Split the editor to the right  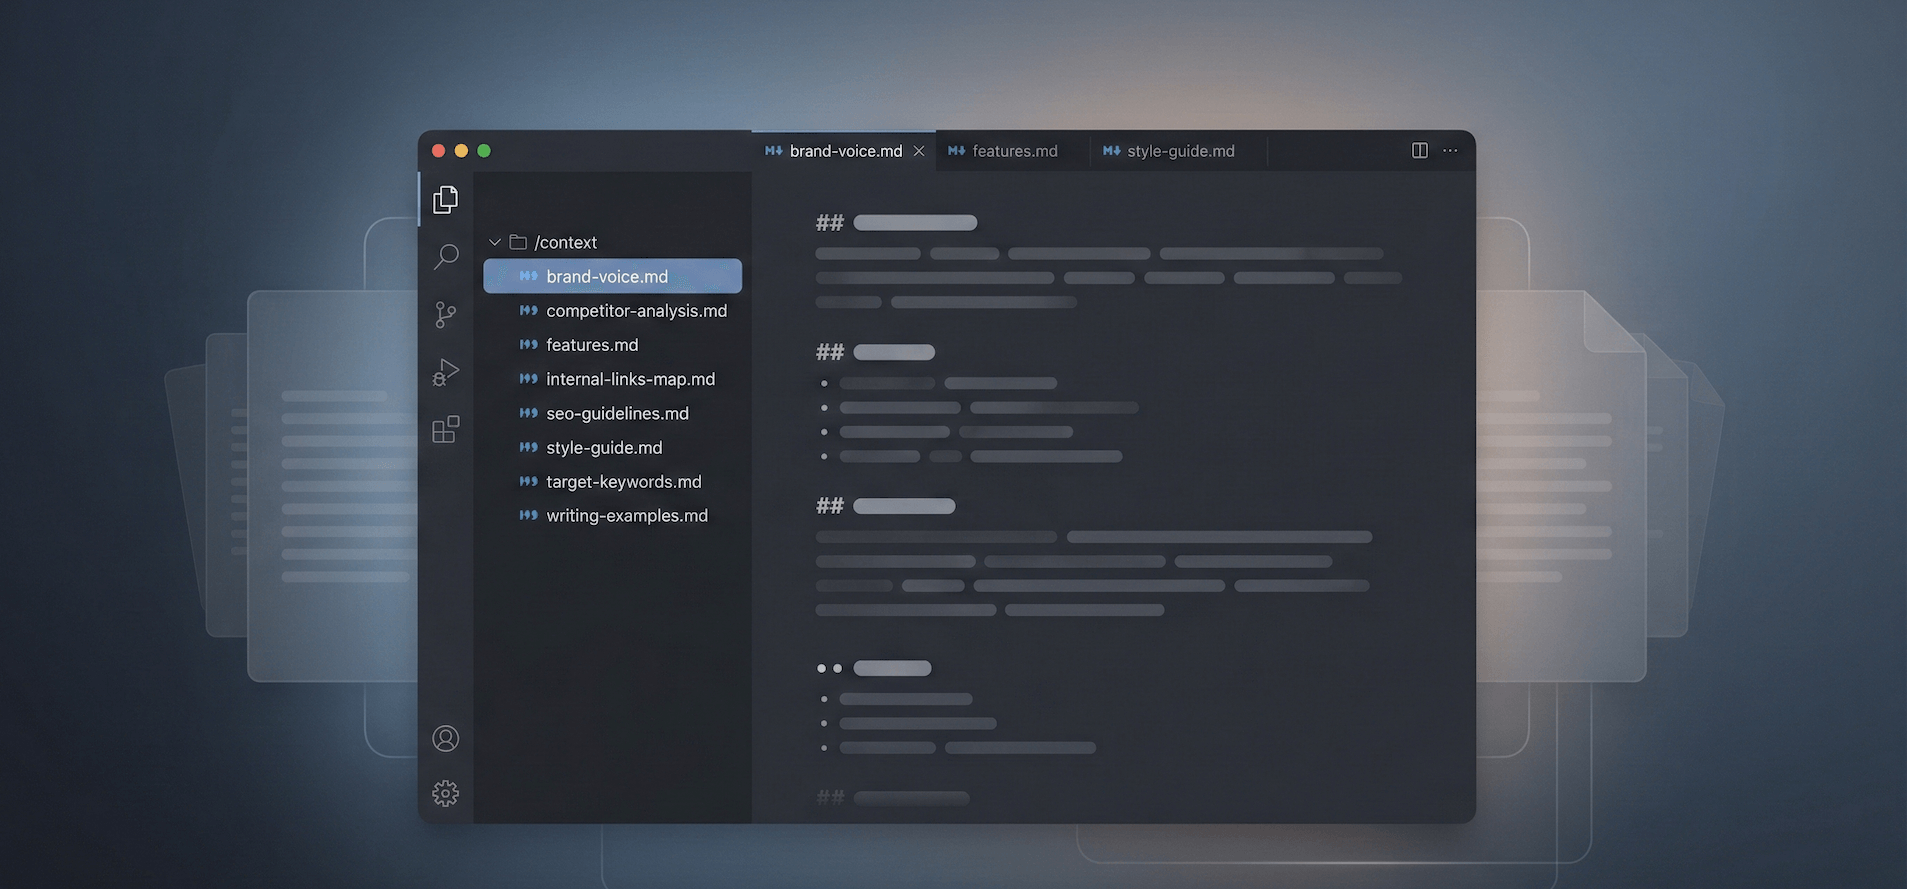[x=1419, y=151]
